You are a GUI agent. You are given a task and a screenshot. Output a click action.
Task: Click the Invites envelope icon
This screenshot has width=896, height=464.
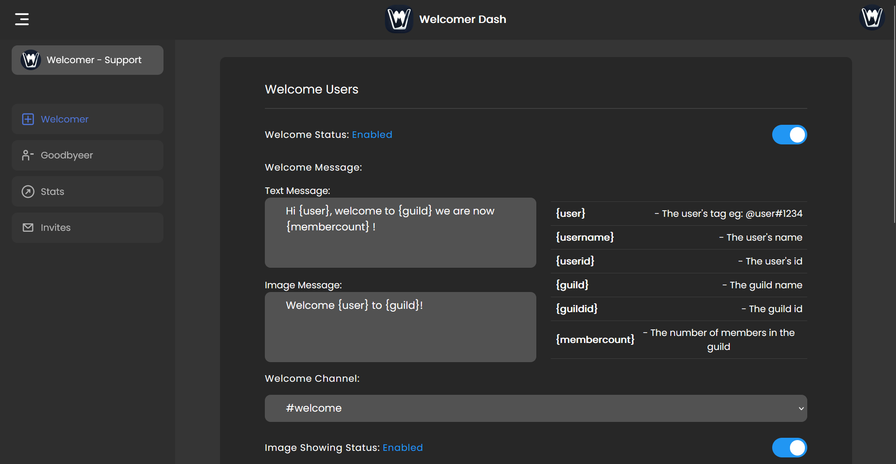click(28, 227)
